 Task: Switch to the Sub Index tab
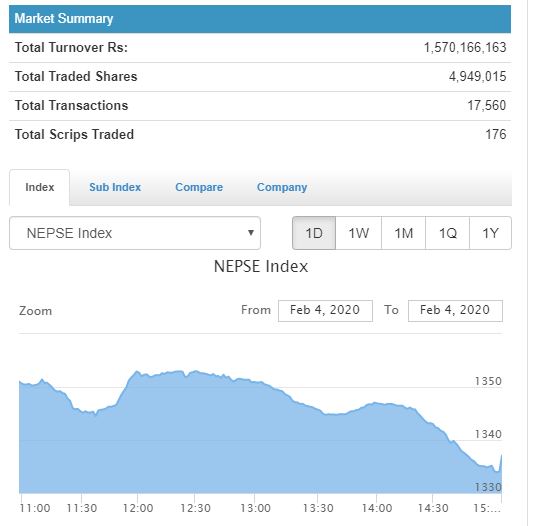(x=115, y=187)
